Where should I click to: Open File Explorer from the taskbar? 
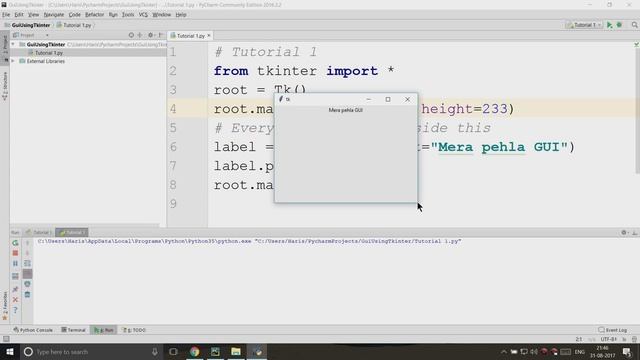(236, 351)
